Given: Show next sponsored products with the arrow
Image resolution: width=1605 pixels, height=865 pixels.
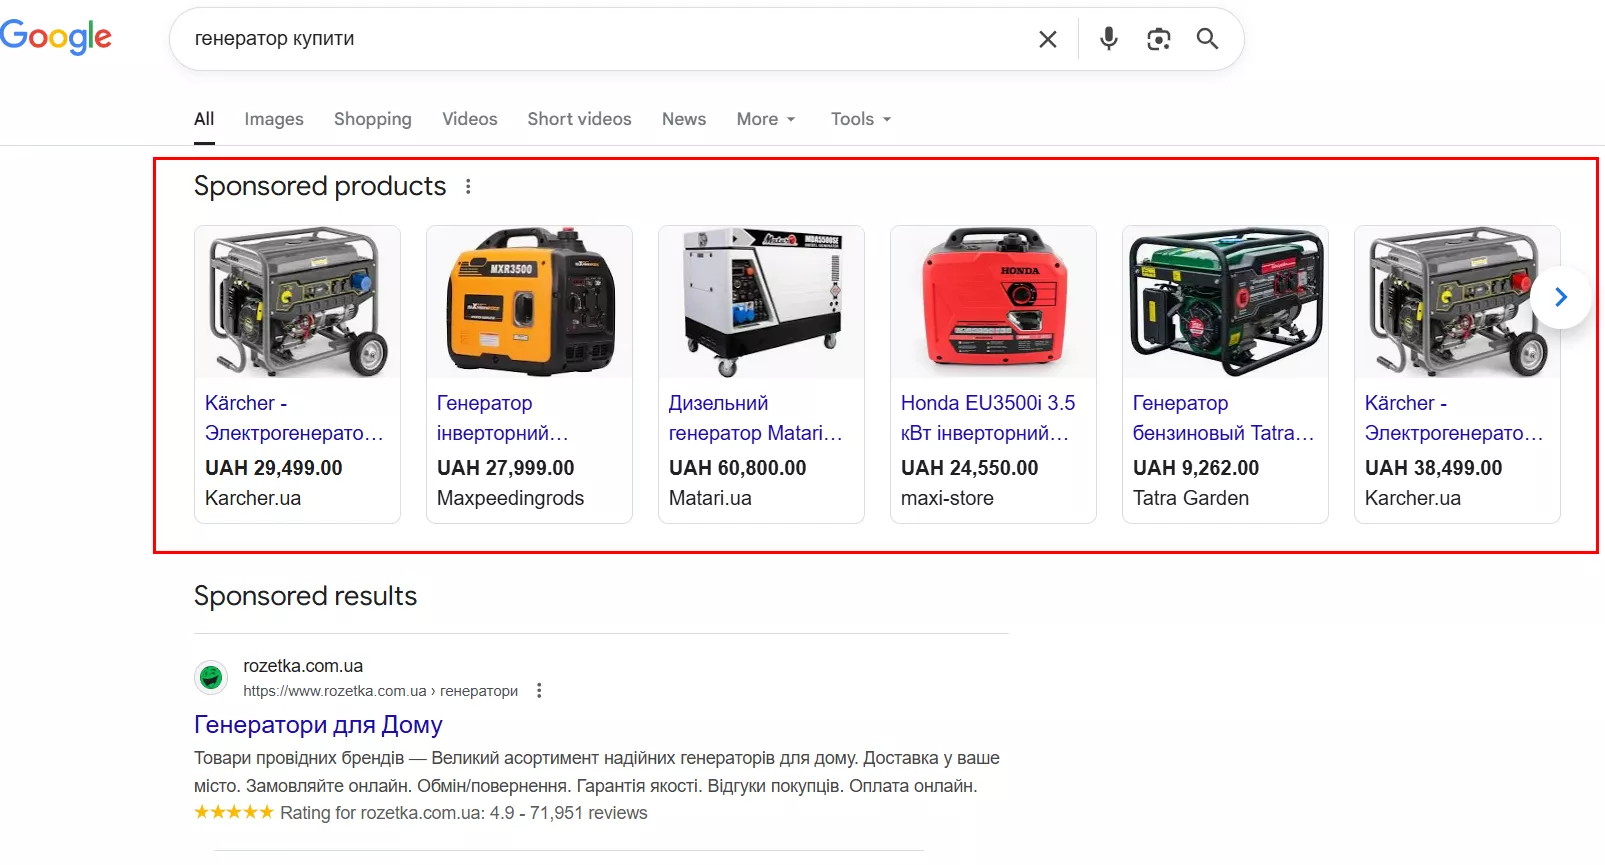Looking at the screenshot, I should pos(1561,297).
